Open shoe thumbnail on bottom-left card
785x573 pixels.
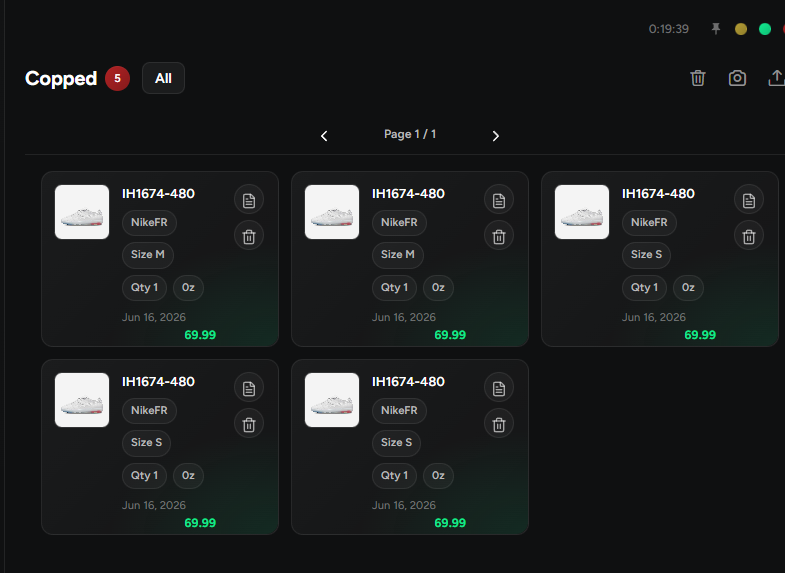click(x=82, y=400)
